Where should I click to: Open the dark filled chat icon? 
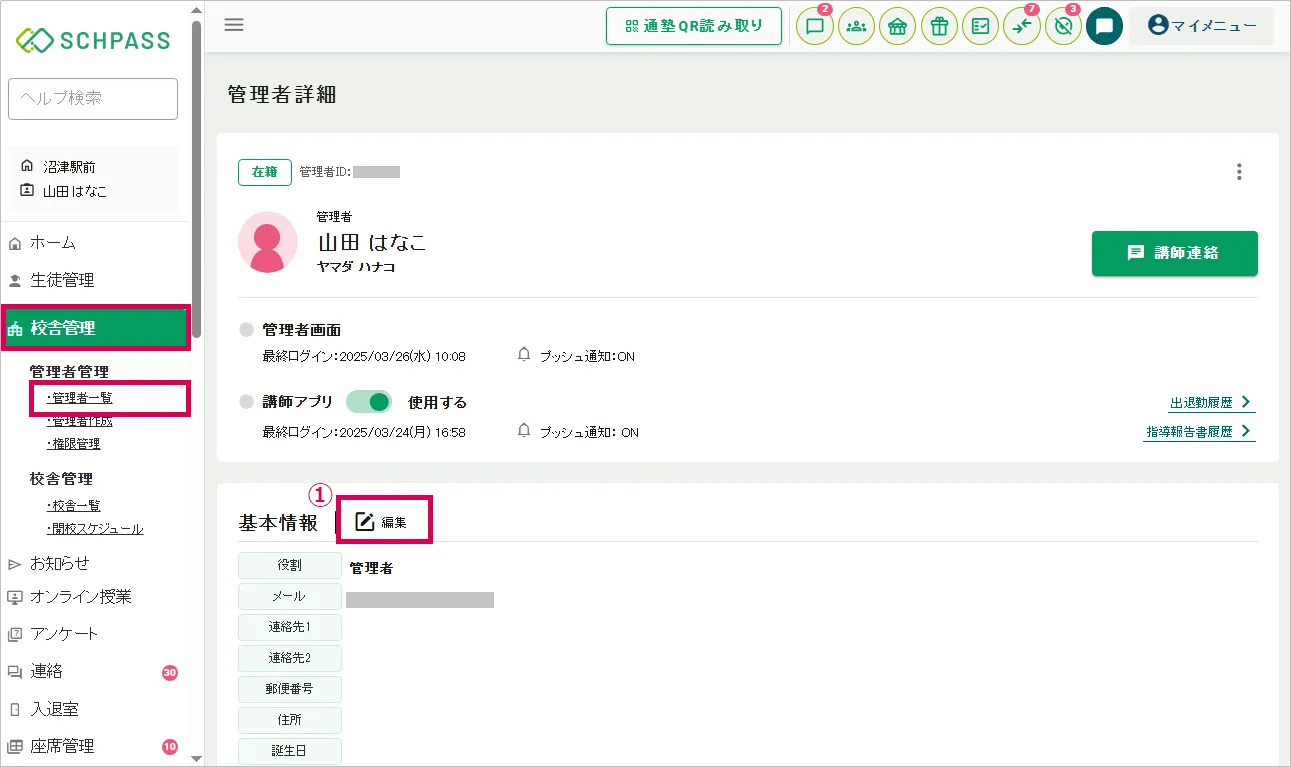pos(1104,27)
